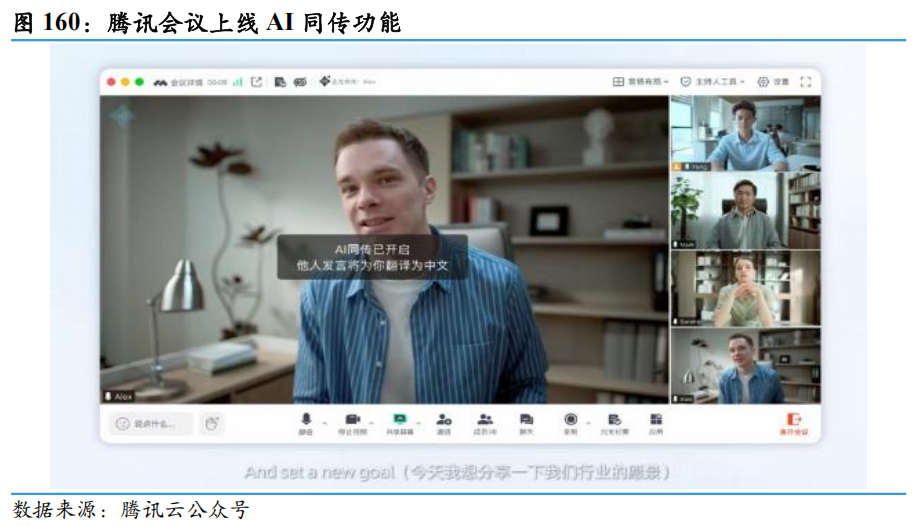The height and width of the screenshot is (526, 922).
Task: Mute the microphone in meeting toolbar
Action: tap(306, 423)
